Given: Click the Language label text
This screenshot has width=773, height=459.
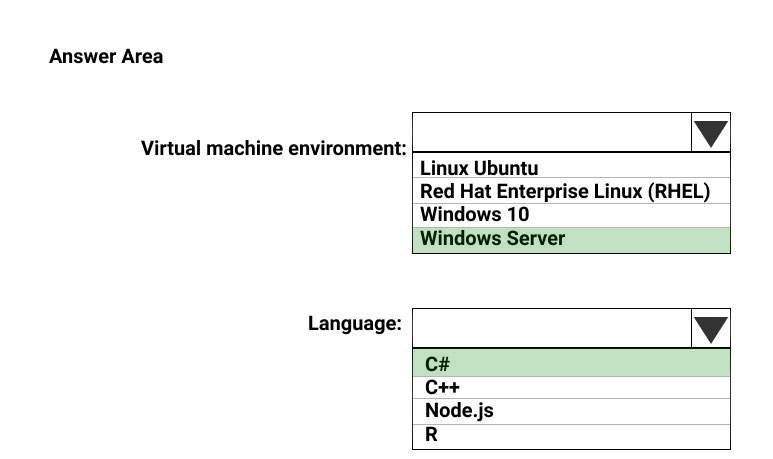Looking at the screenshot, I should [x=355, y=324].
